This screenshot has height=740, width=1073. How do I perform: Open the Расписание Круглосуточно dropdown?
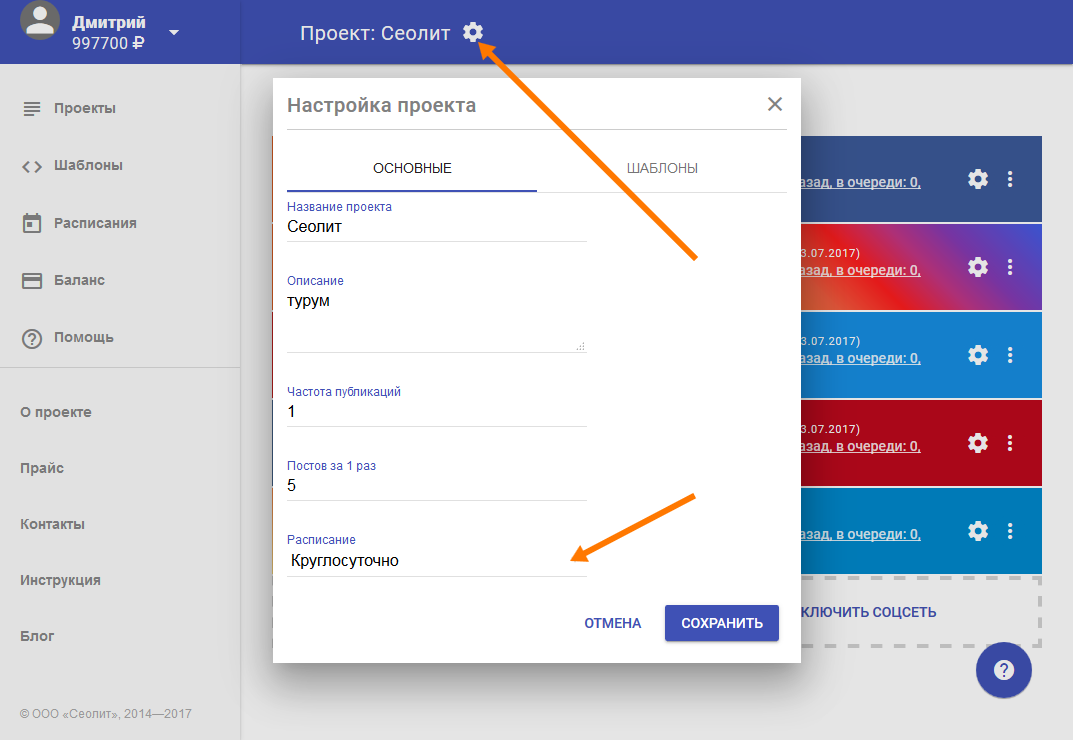tap(436, 561)
